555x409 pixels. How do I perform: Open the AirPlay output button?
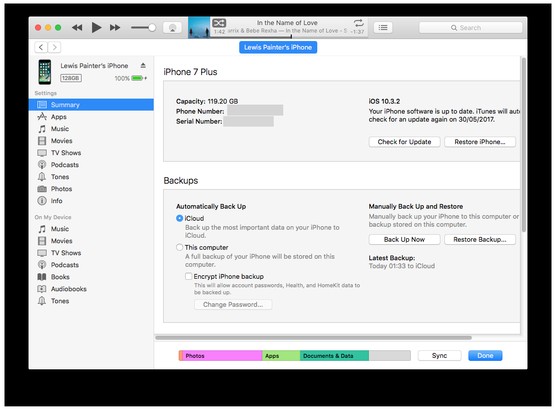point(172,28)
